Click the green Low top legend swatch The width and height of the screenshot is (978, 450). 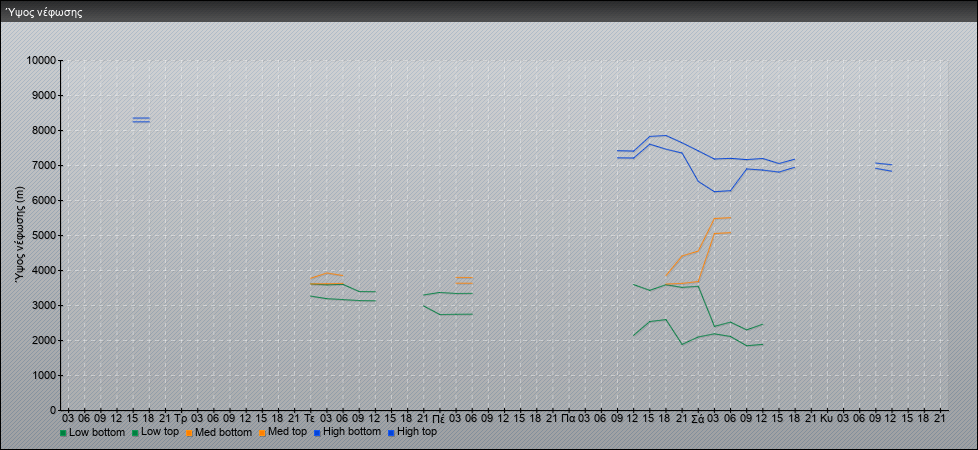[x=135, y=433]
